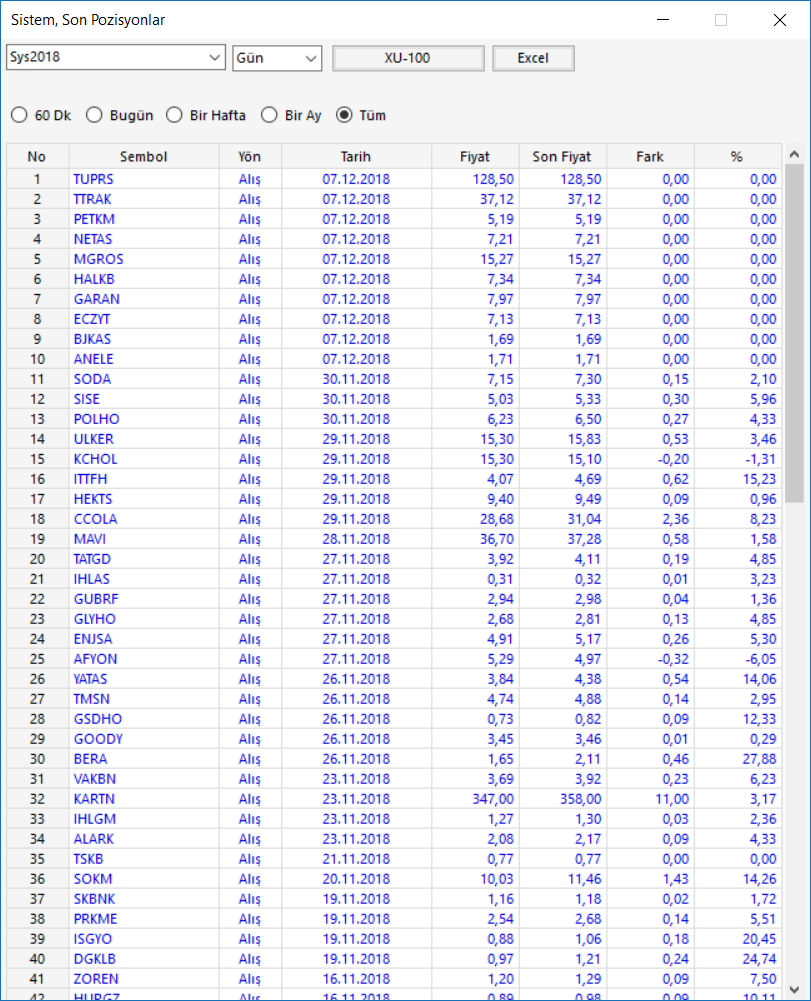Screen dimensions: 811x1001
Task: Click the SOKM symbol
Action: coord(93,879)
